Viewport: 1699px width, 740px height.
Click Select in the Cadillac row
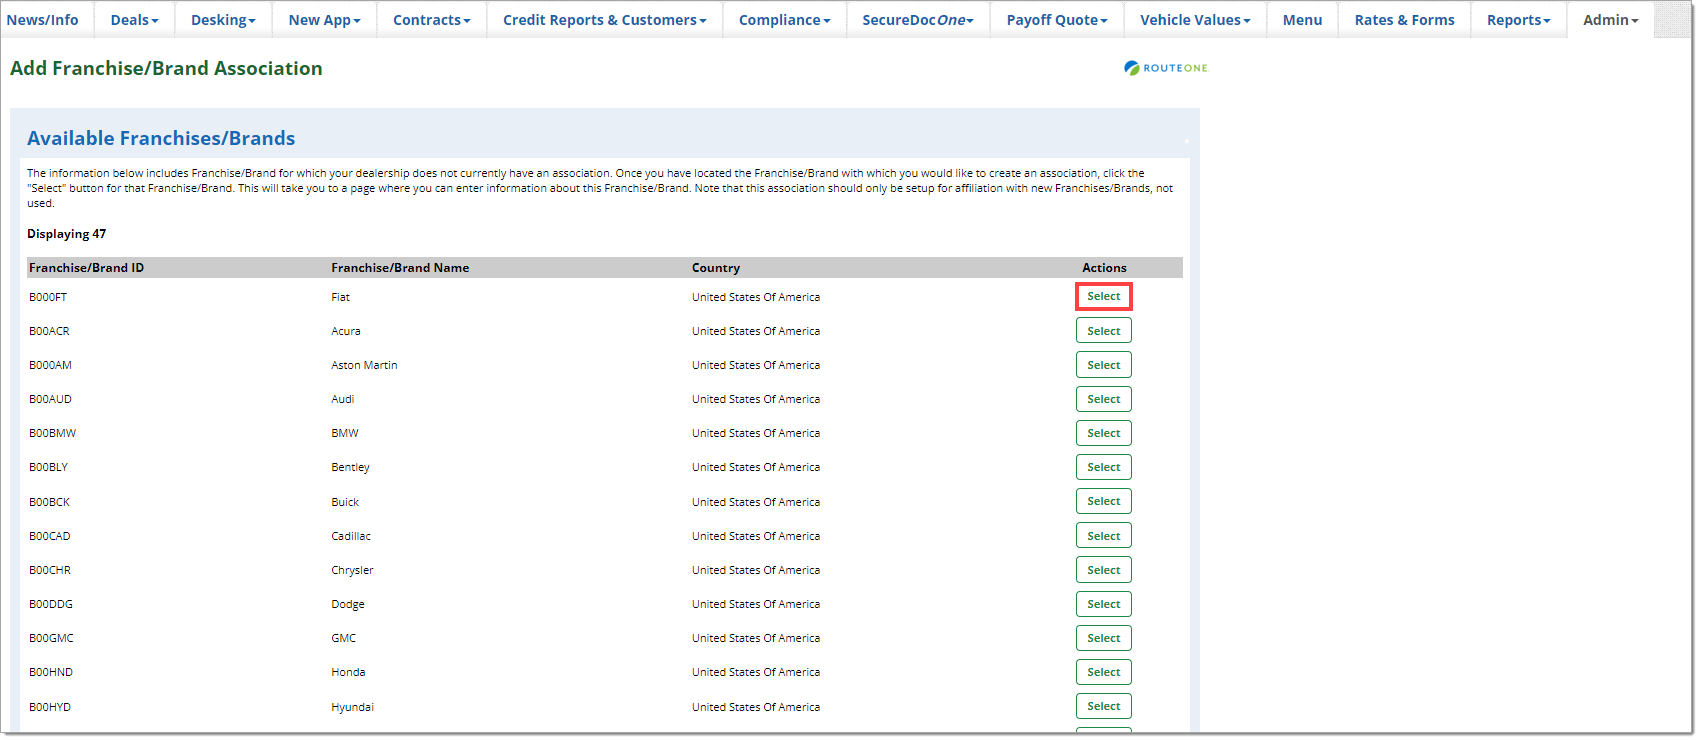(x=1103, y=536)
